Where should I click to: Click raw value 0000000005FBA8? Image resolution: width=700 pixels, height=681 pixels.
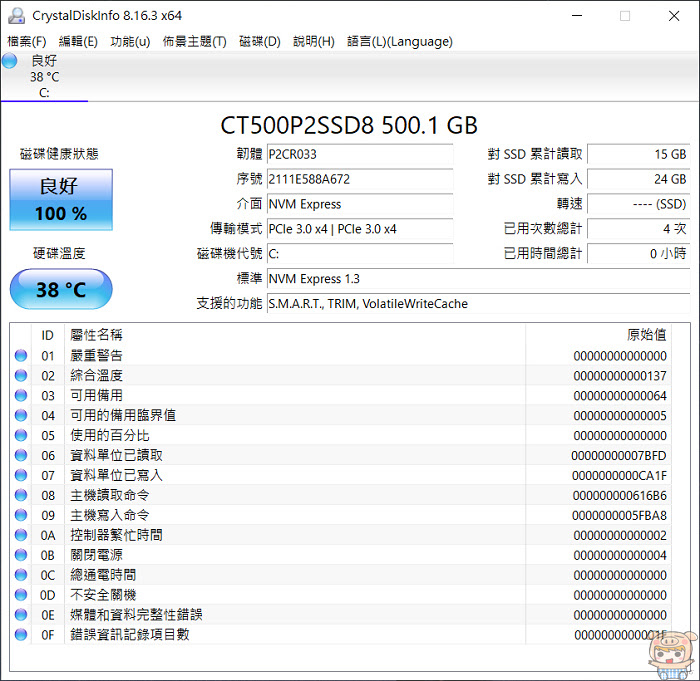tap(619, 516)
